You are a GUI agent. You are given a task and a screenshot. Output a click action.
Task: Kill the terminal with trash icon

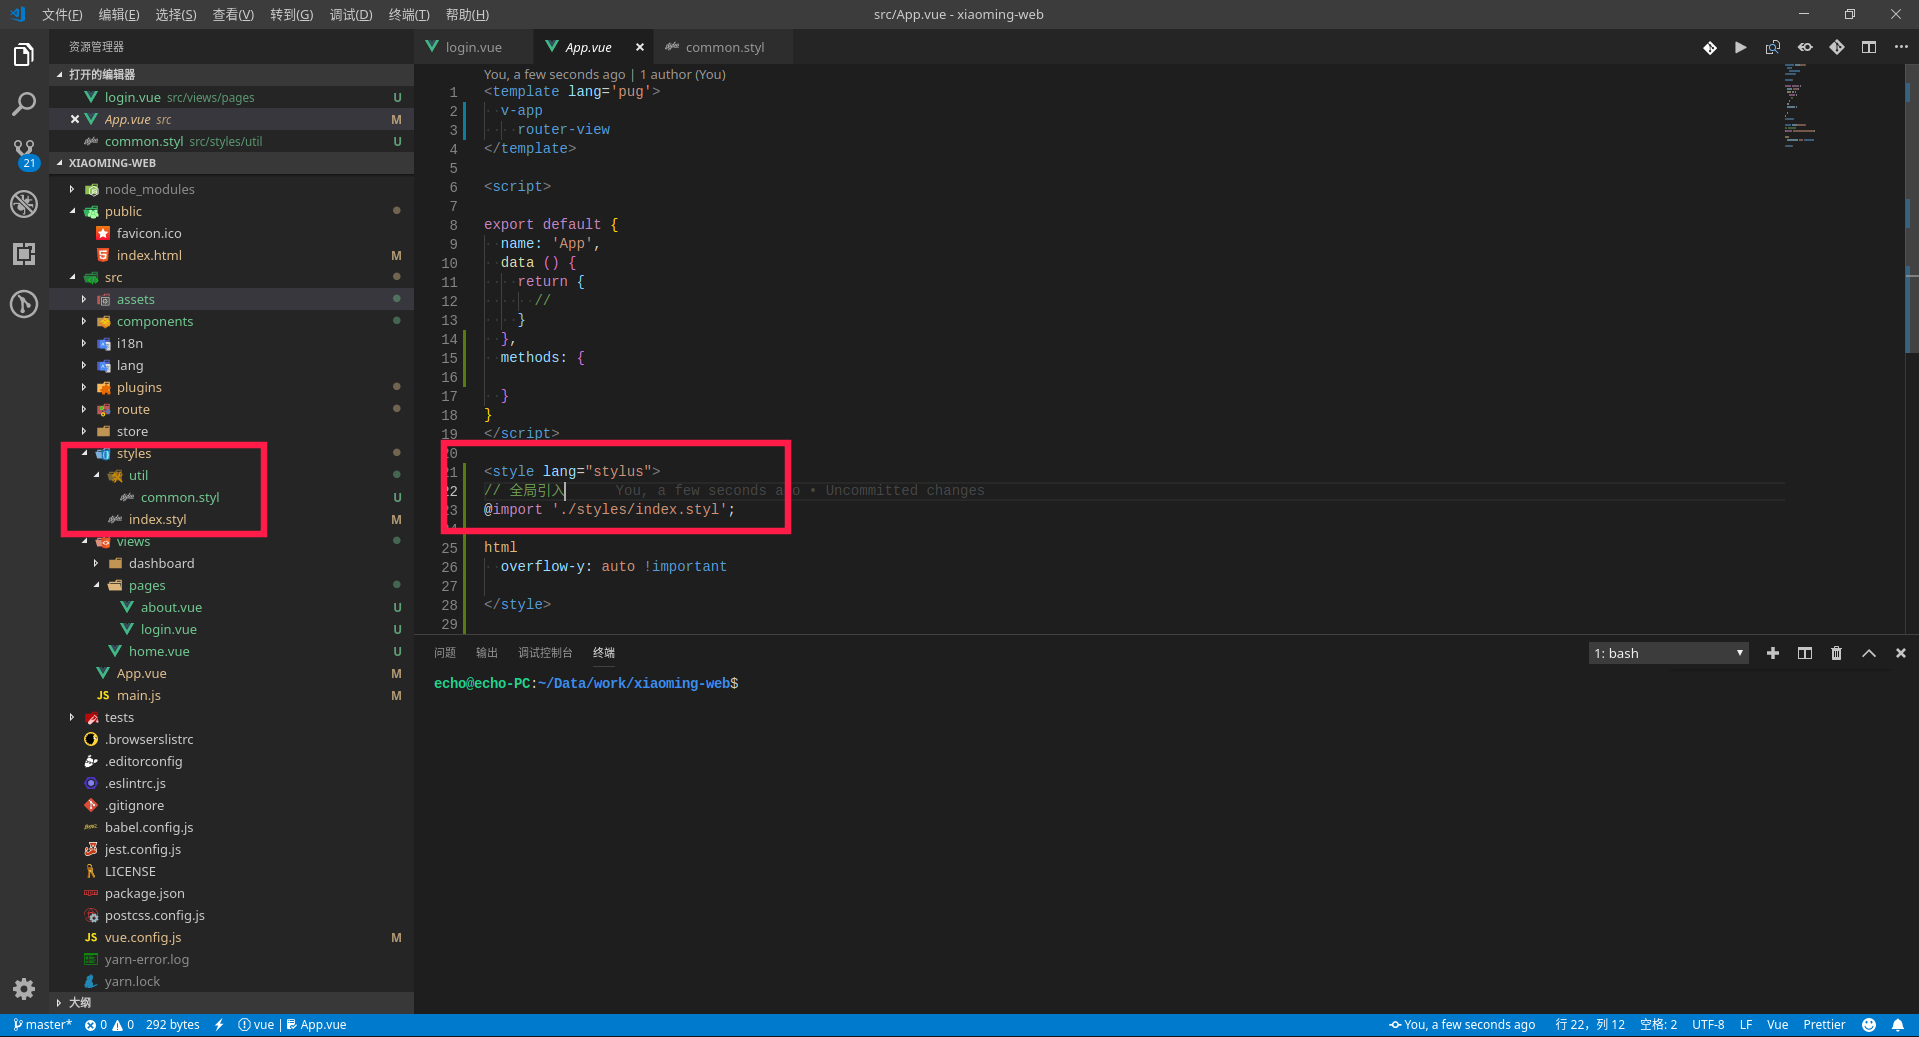1837,653
